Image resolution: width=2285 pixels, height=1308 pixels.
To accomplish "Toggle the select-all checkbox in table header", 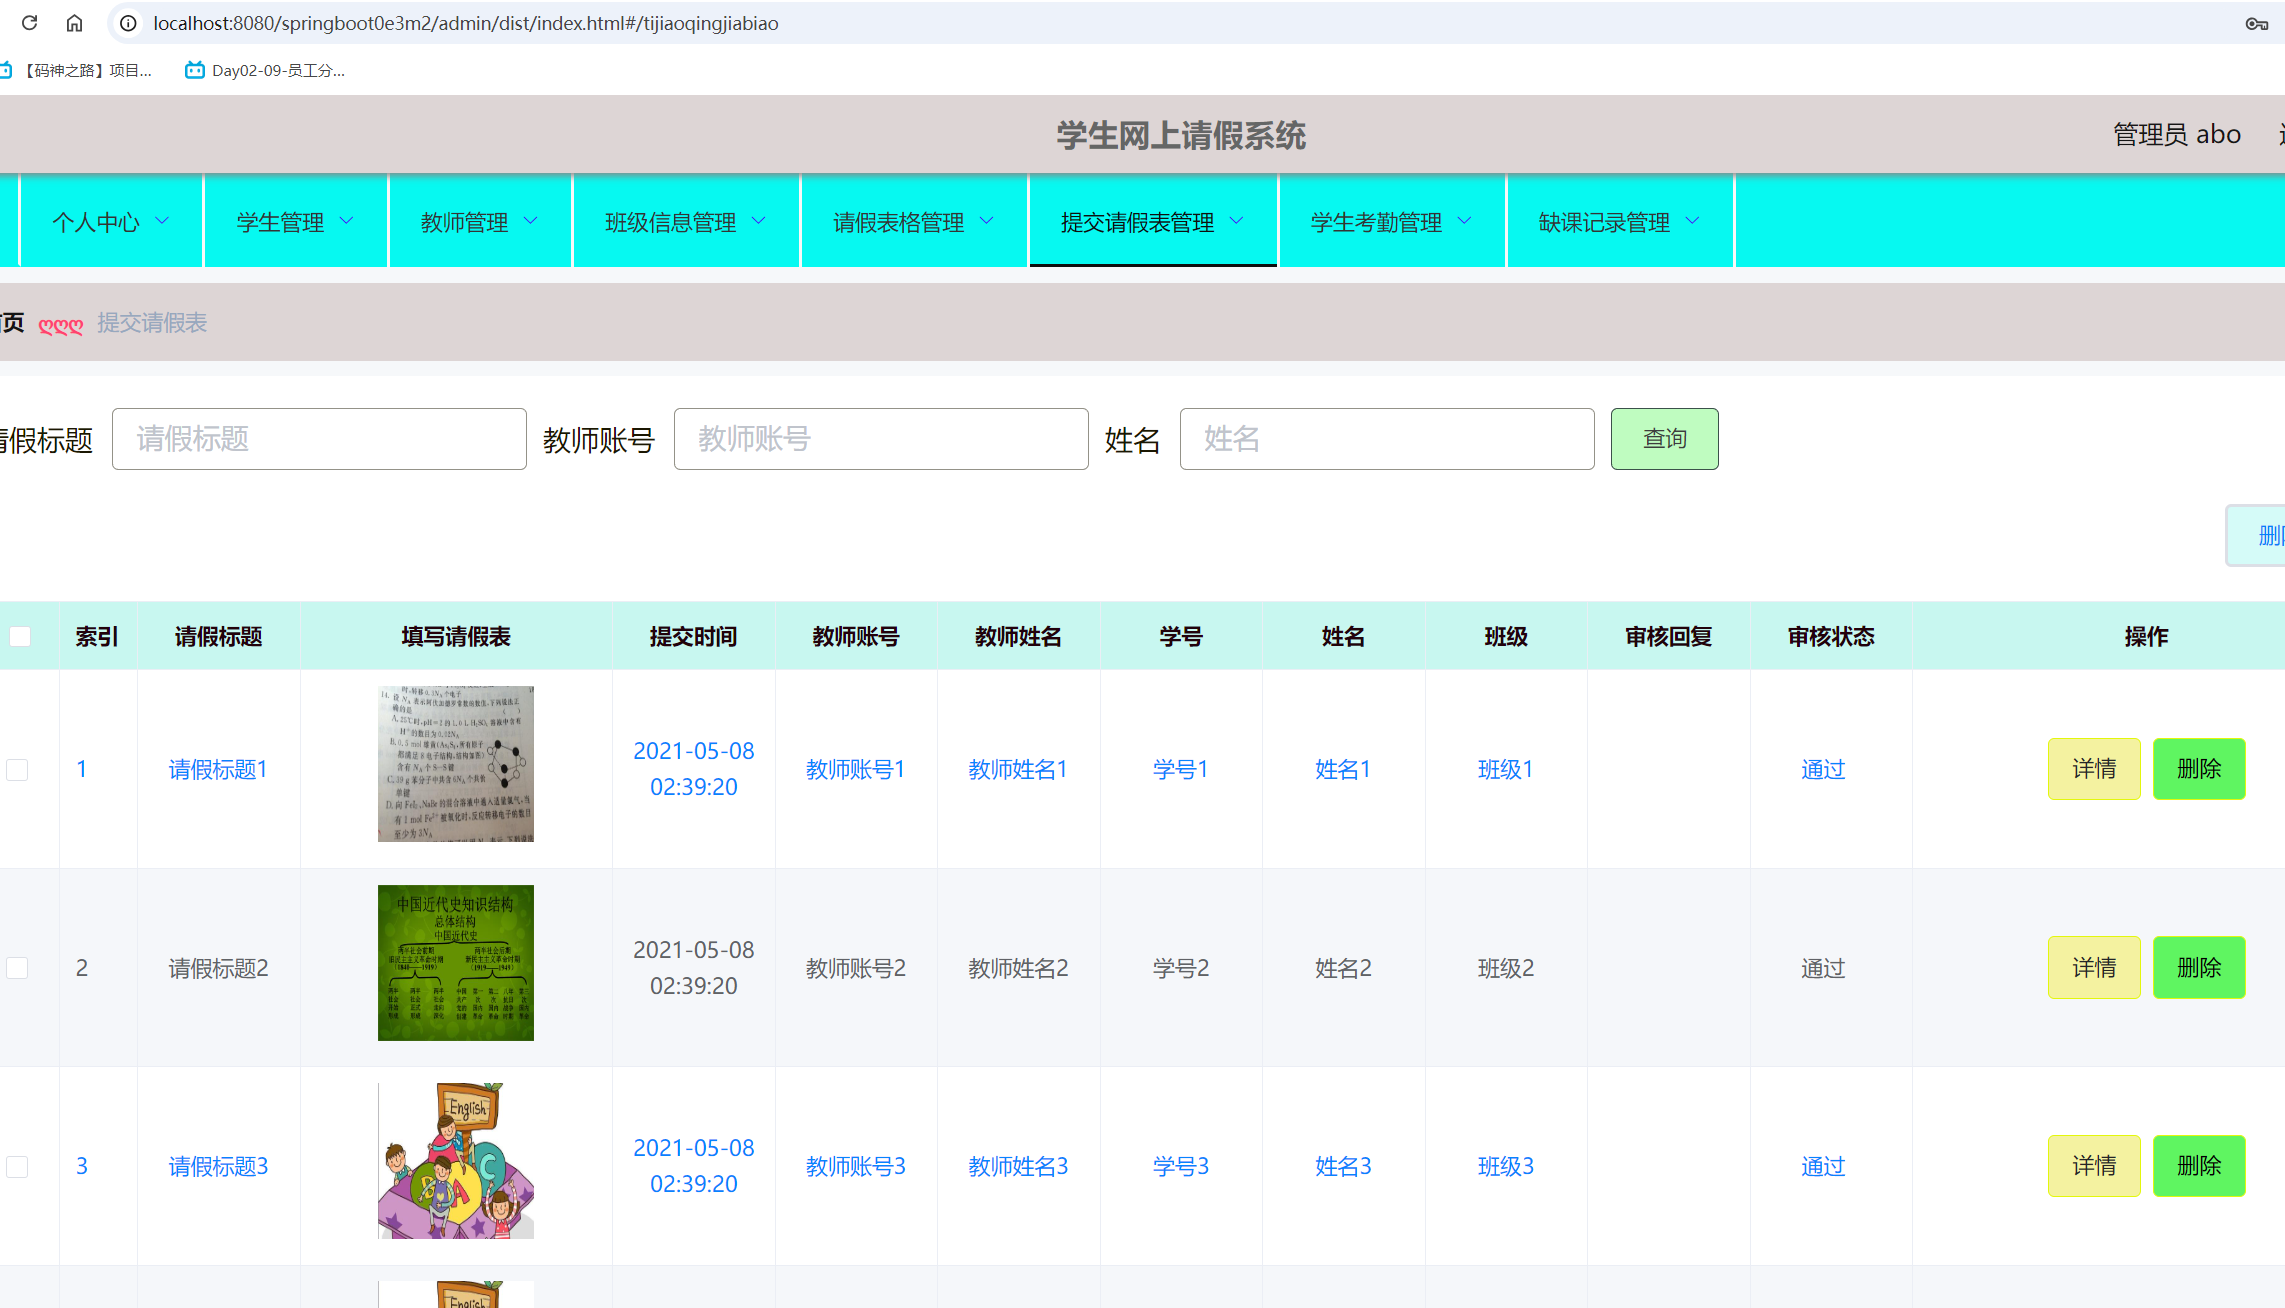I will tap(20, 636).
